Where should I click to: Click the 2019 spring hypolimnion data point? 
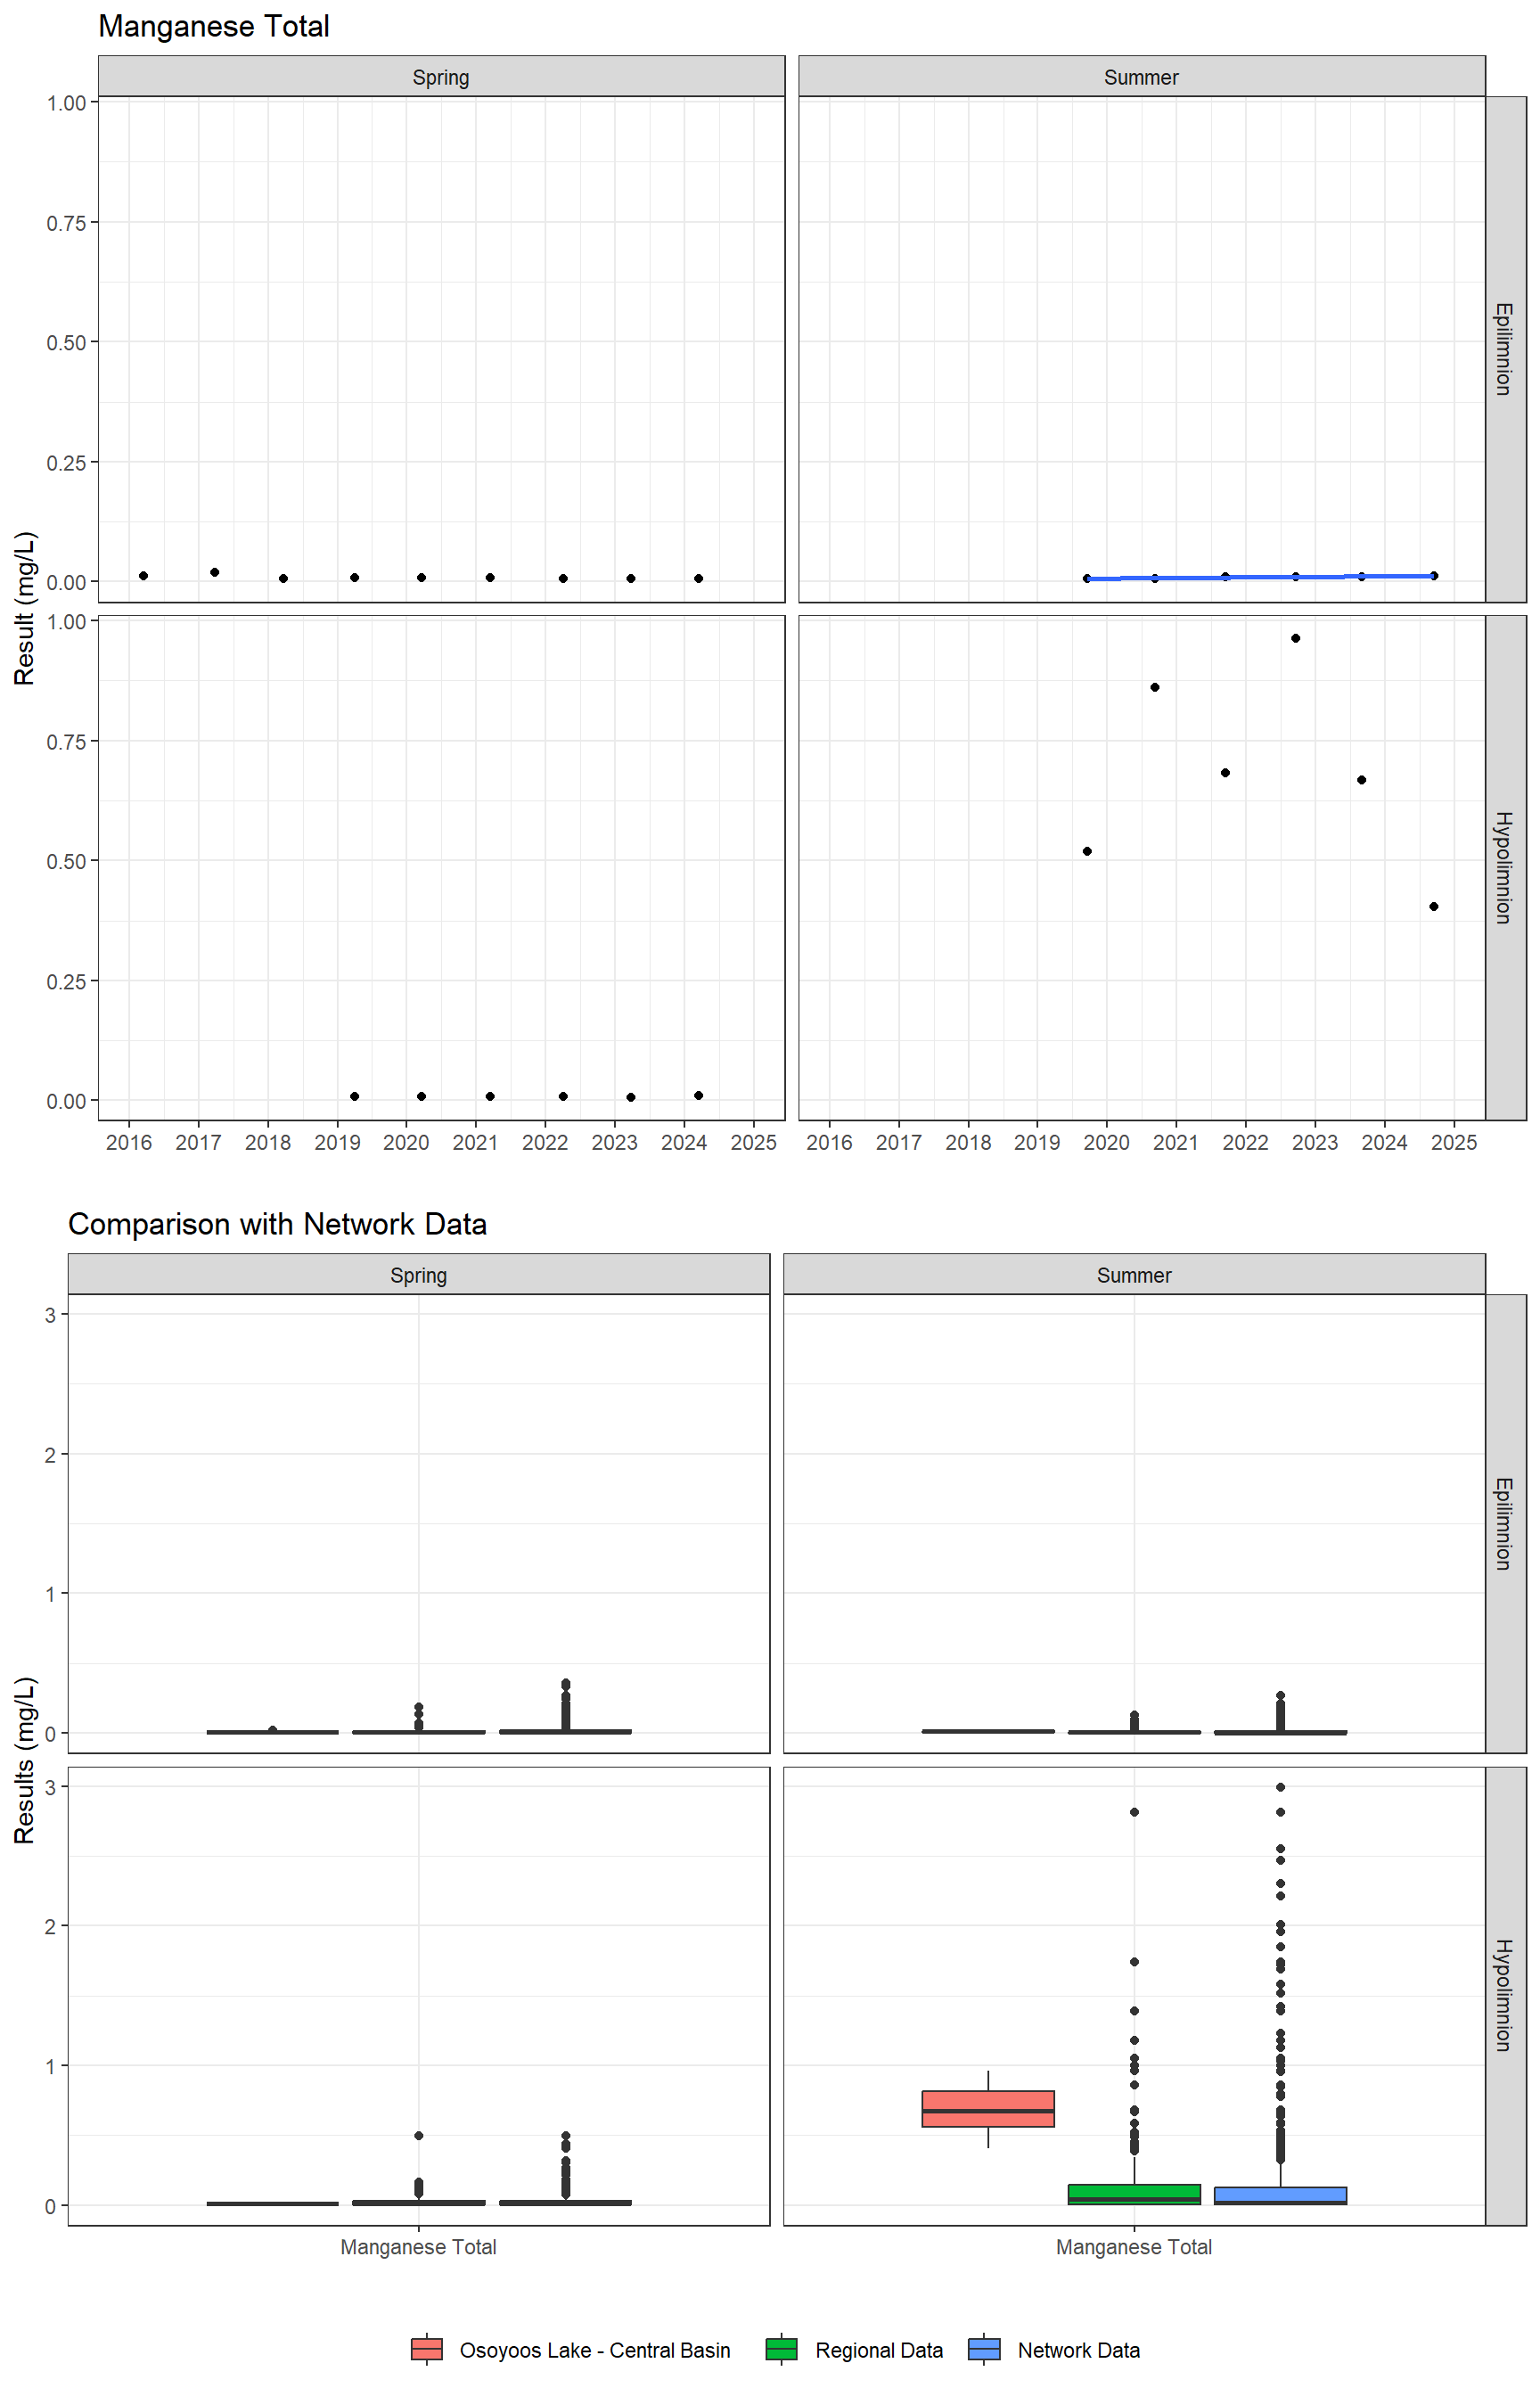(355, 1097)
